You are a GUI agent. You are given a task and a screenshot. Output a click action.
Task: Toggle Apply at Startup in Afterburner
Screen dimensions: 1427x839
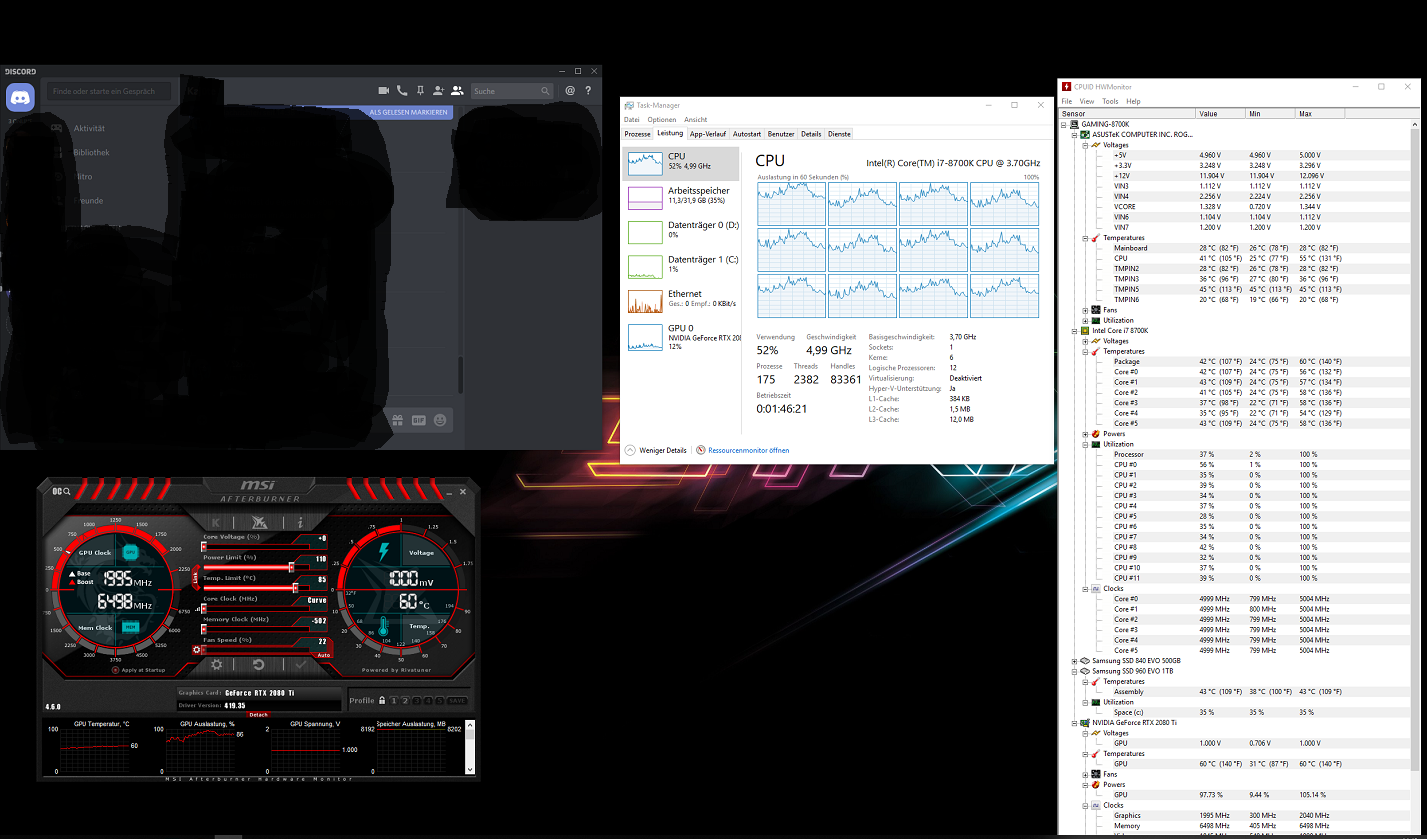point(116,670)
